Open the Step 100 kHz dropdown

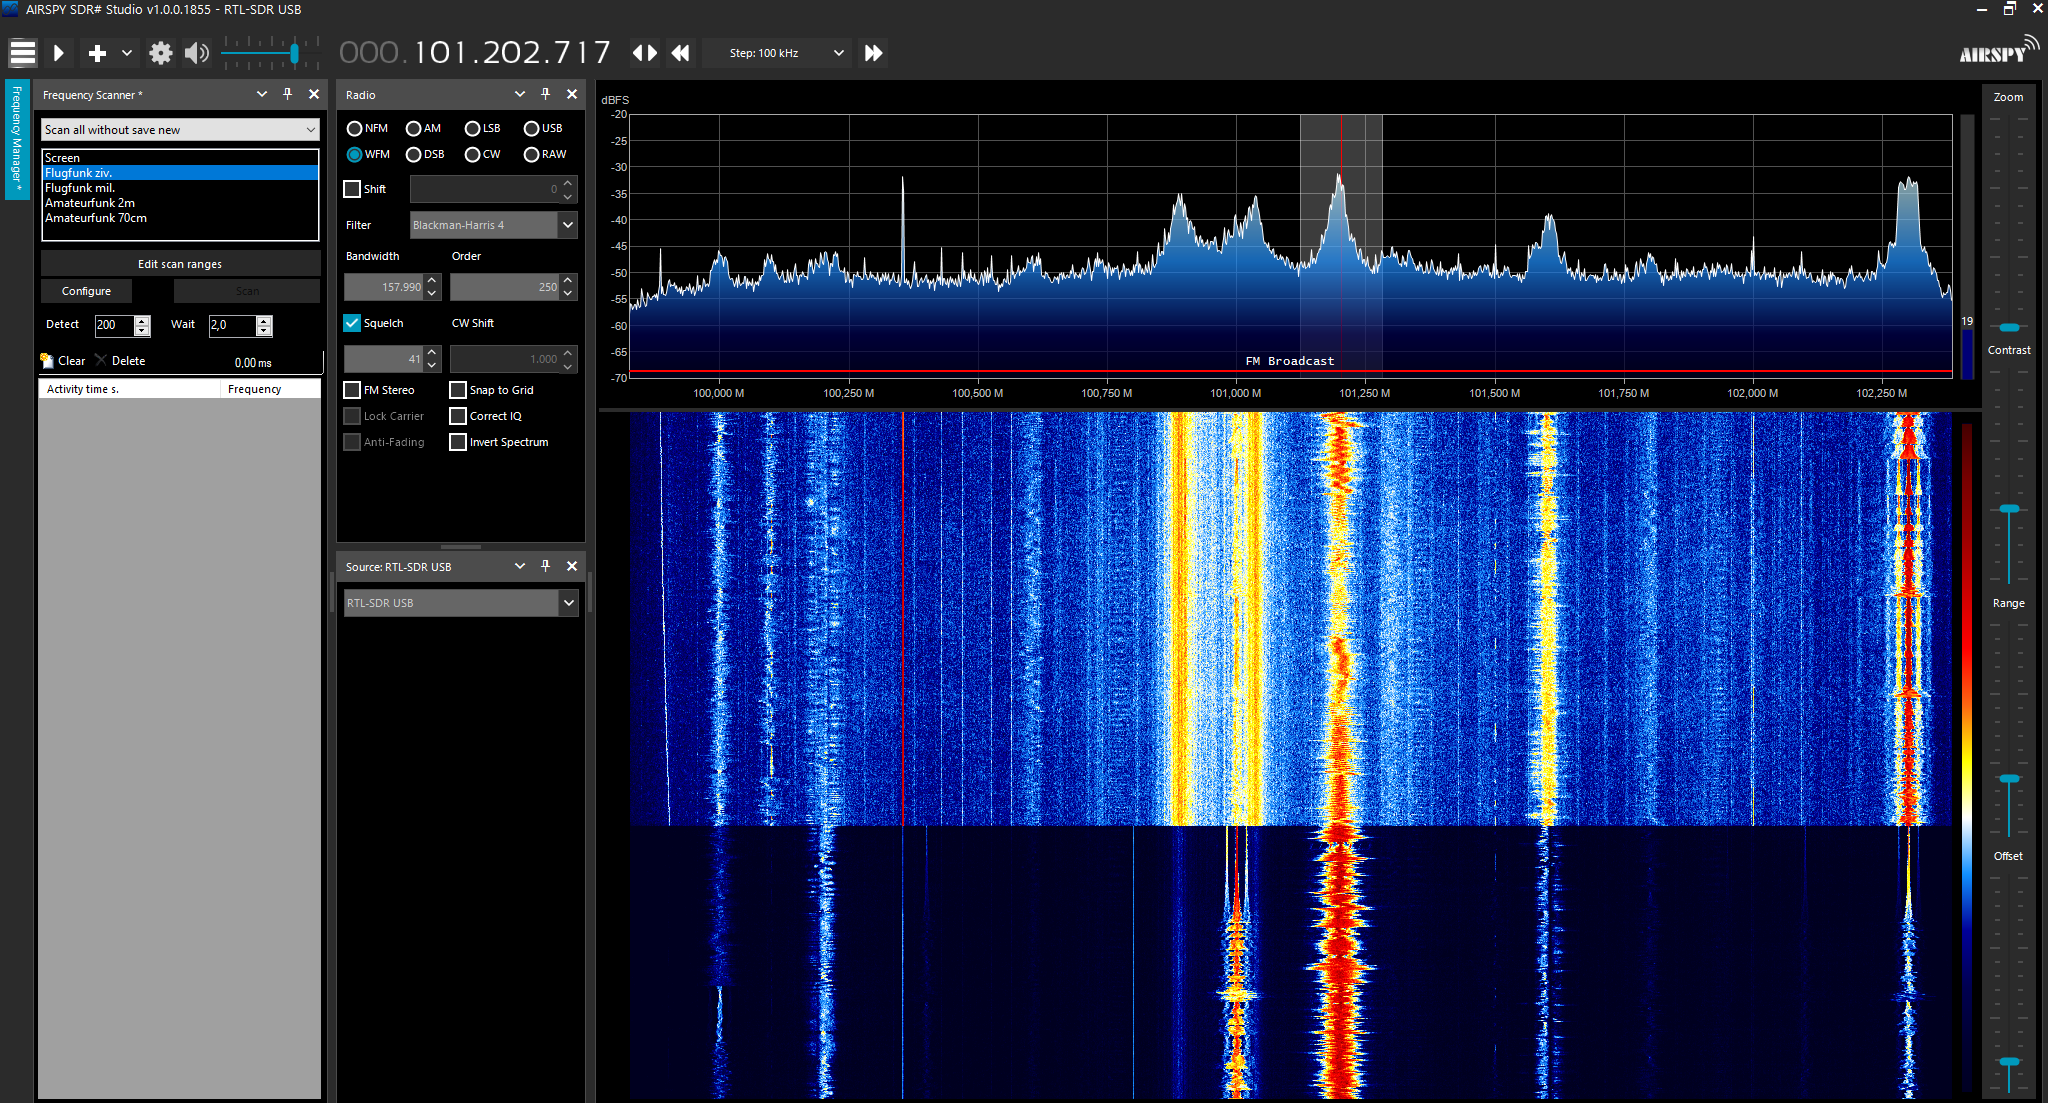[x=777, y=53]
